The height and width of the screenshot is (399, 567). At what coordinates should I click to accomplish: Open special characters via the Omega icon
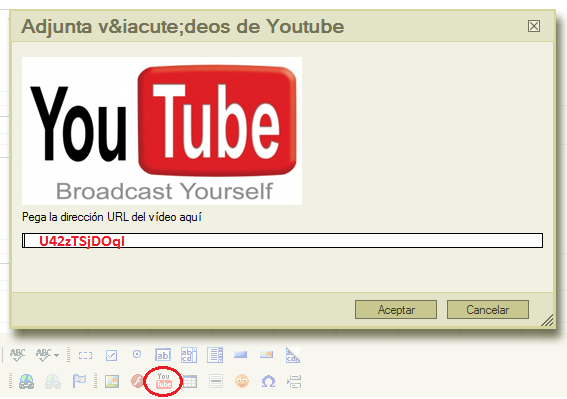(x=268, y=382)
